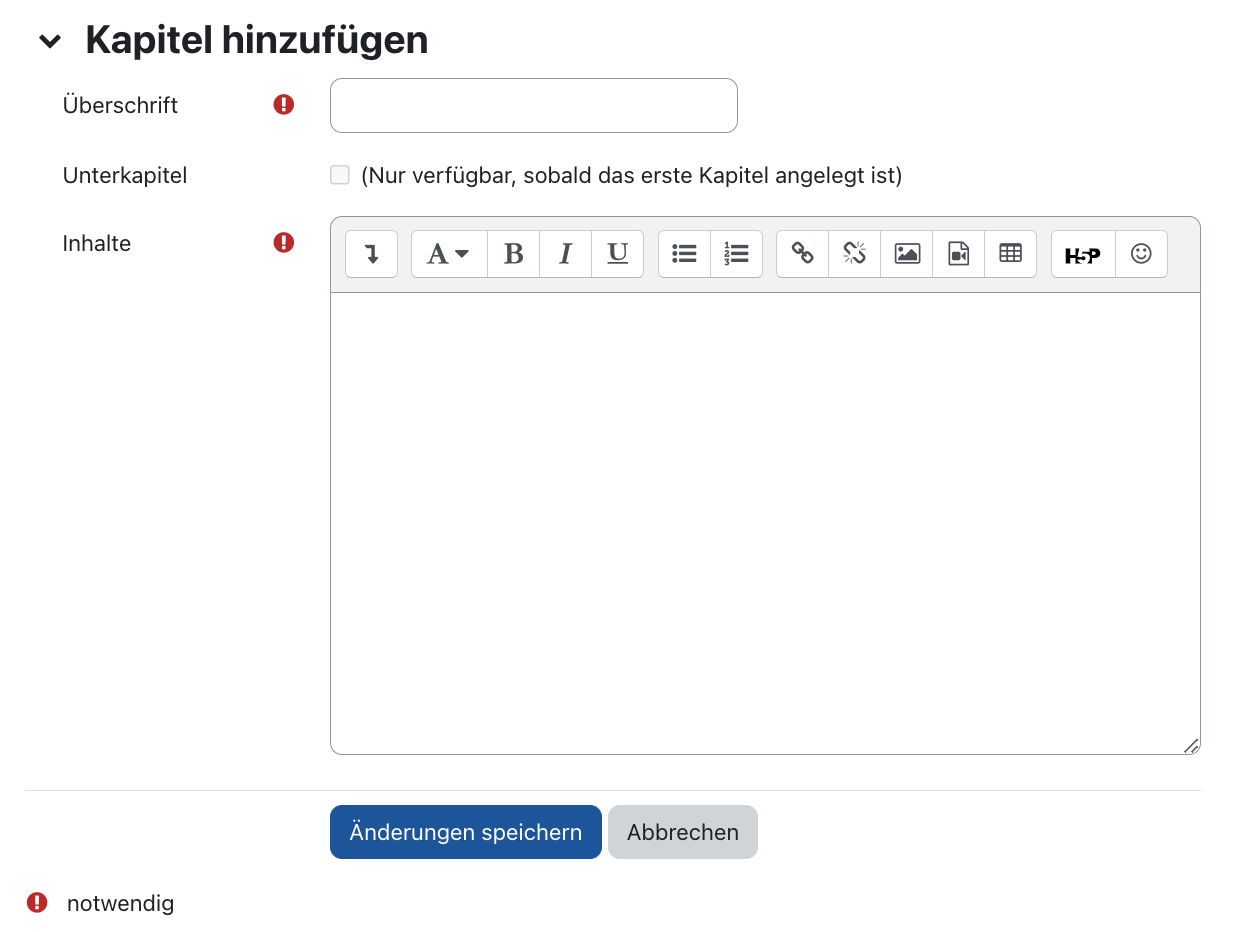Insert a hyperlink into the content
Viewport: 1252px width, 932px height.
(x=802, y=254)
